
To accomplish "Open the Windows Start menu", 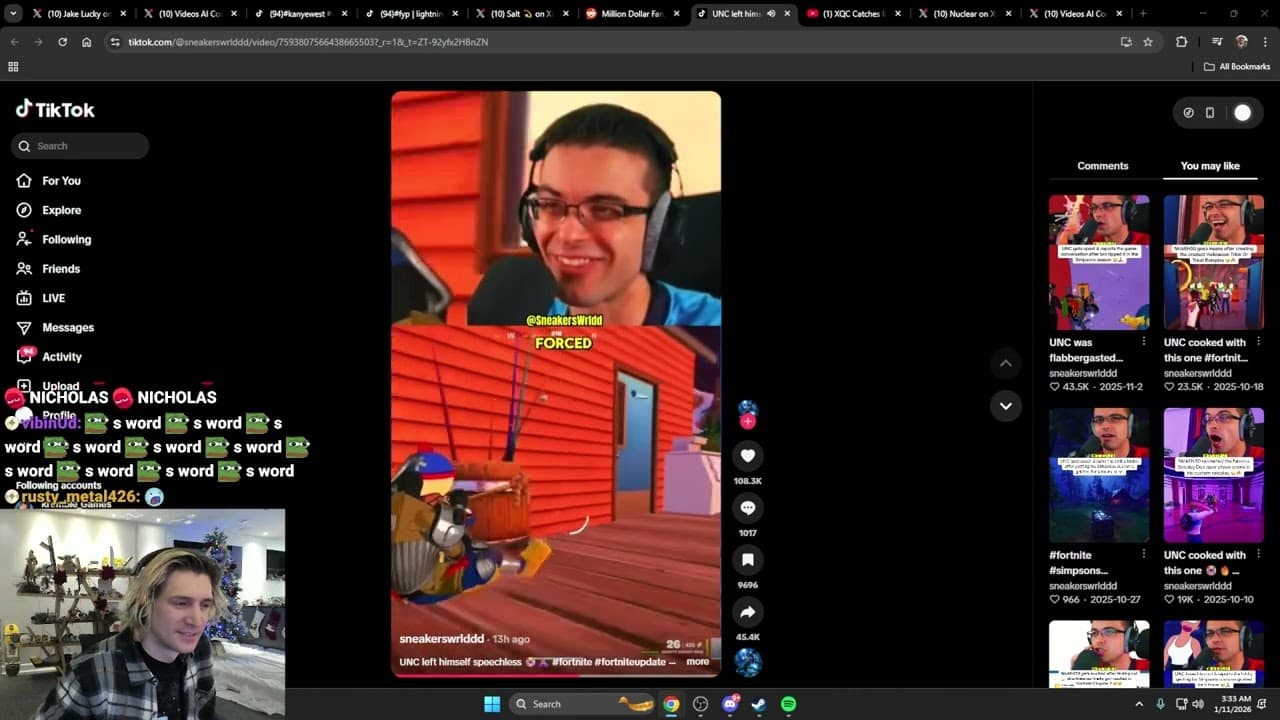I will point(492,704).
